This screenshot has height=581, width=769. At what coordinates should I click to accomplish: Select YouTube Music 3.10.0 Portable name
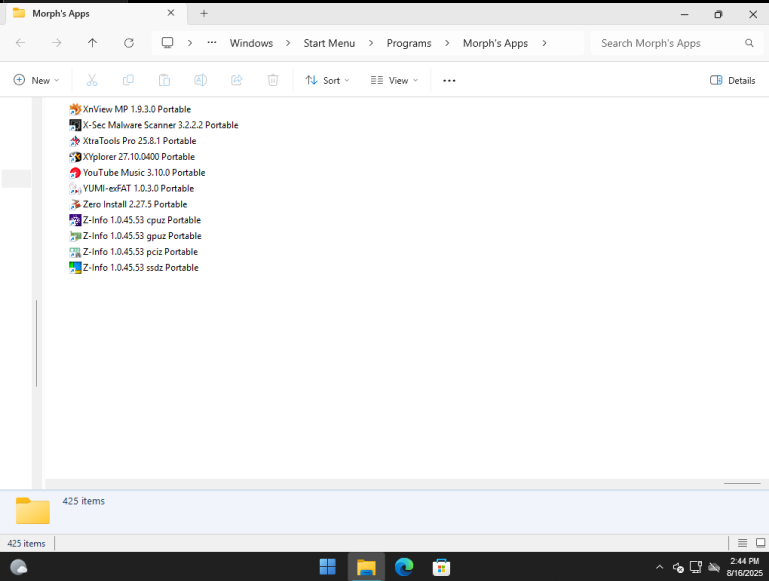click(x=144, y=173)
